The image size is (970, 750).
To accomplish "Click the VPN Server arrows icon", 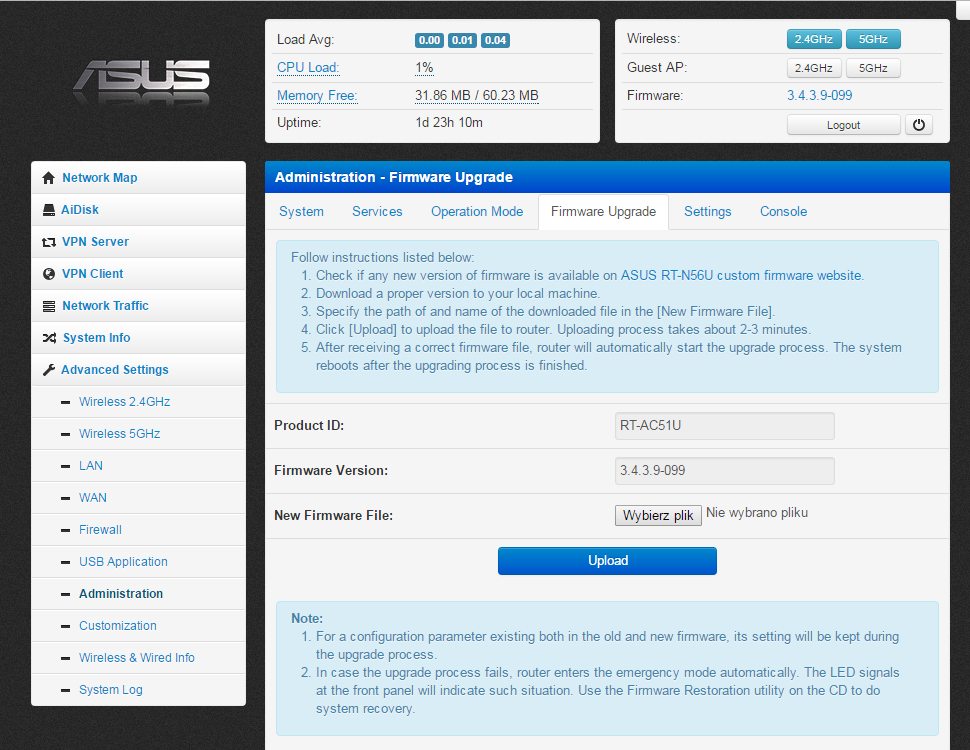I will [x=48, y=242].
